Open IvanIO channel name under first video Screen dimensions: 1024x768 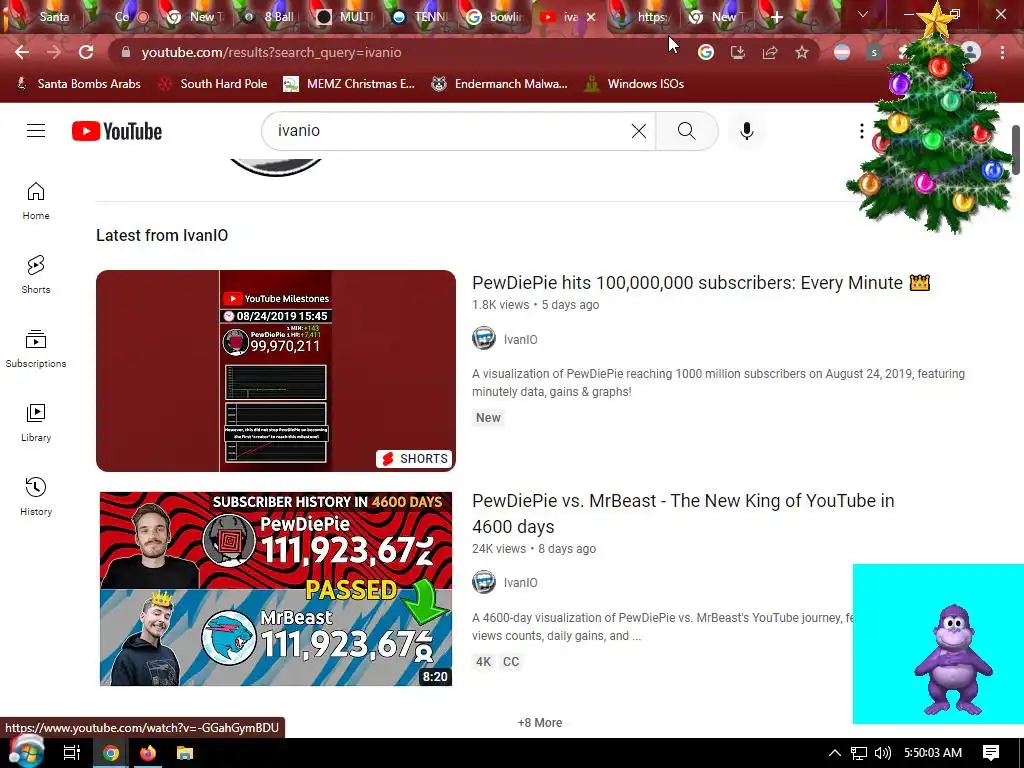[x=520, y=340]
